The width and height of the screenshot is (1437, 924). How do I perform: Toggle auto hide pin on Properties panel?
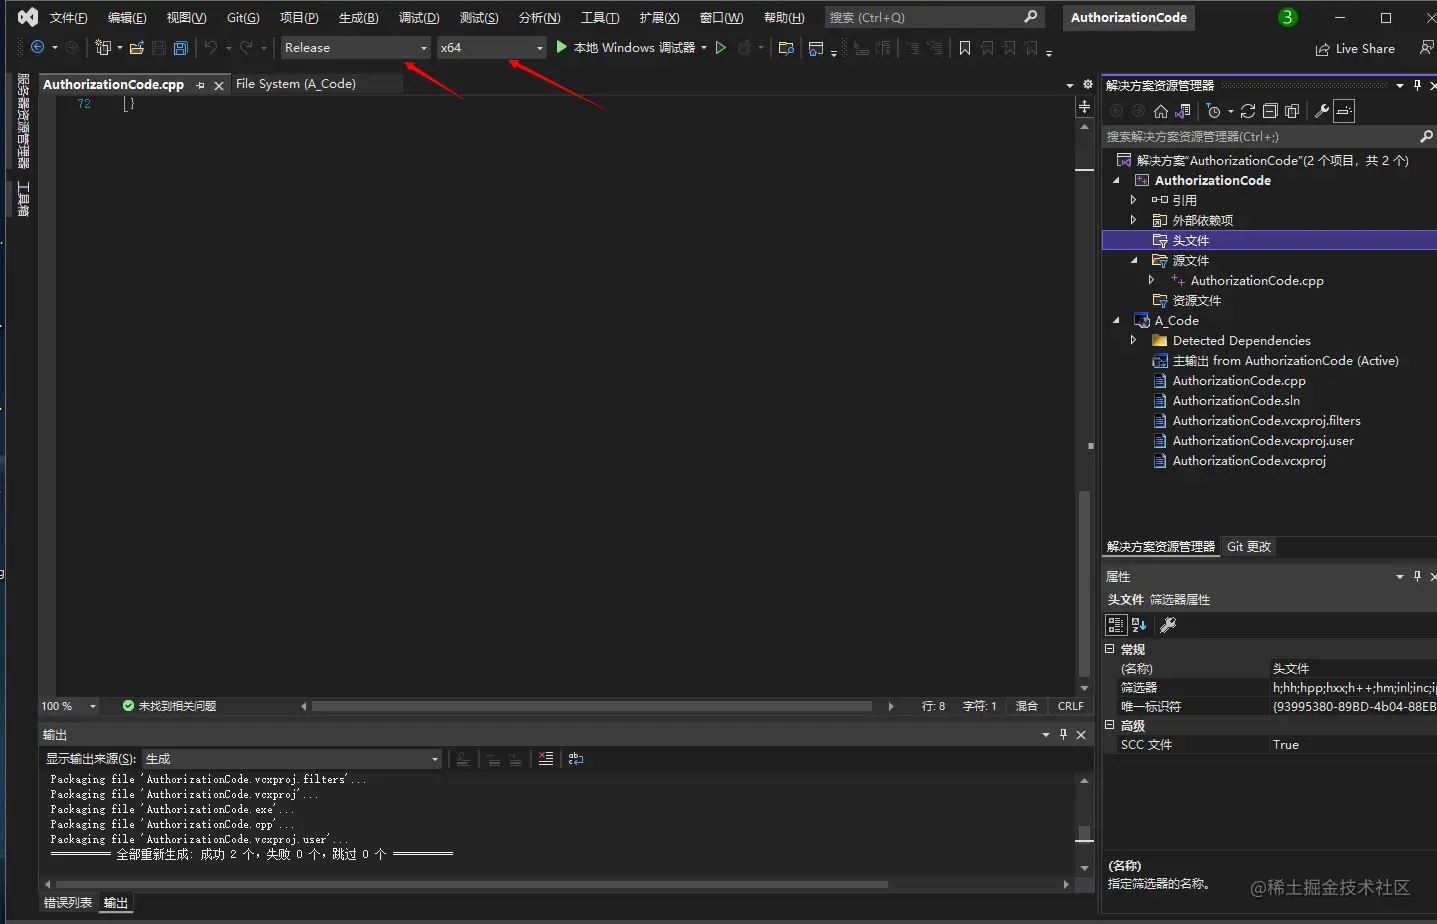[1417, 576]
